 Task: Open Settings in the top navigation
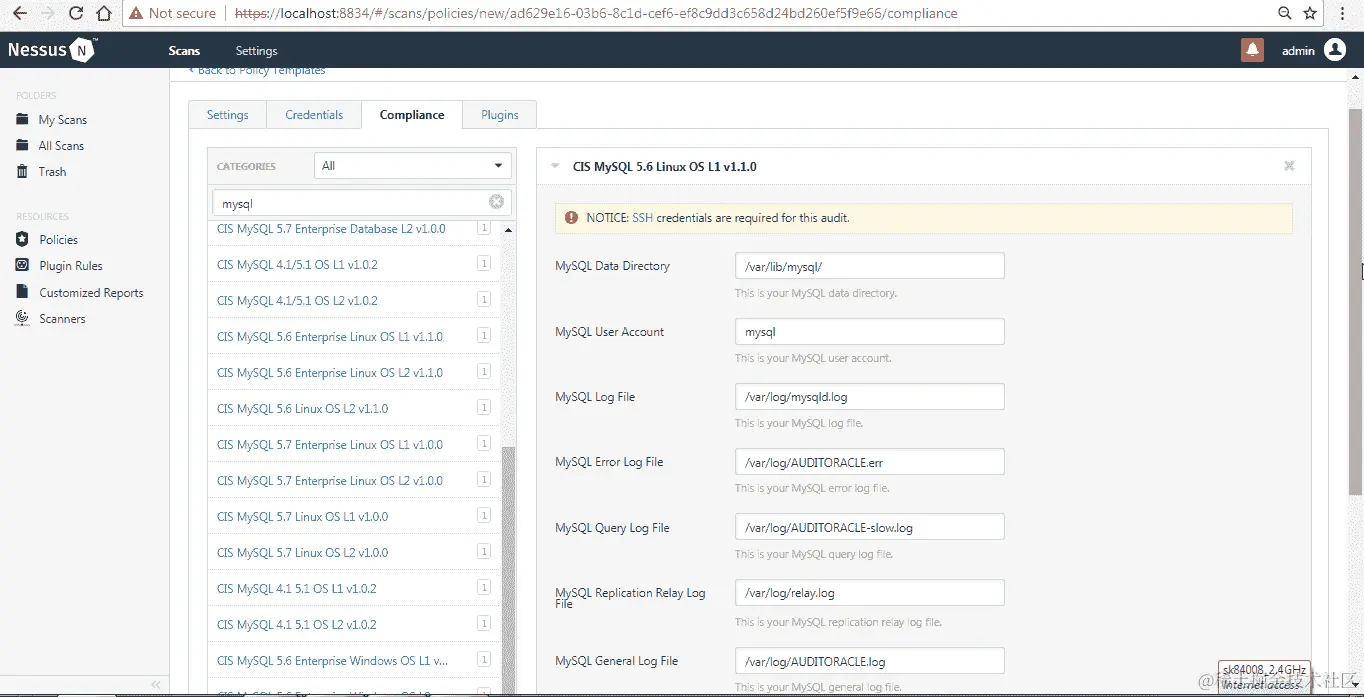pyautogui.click(x=257, y=50)
